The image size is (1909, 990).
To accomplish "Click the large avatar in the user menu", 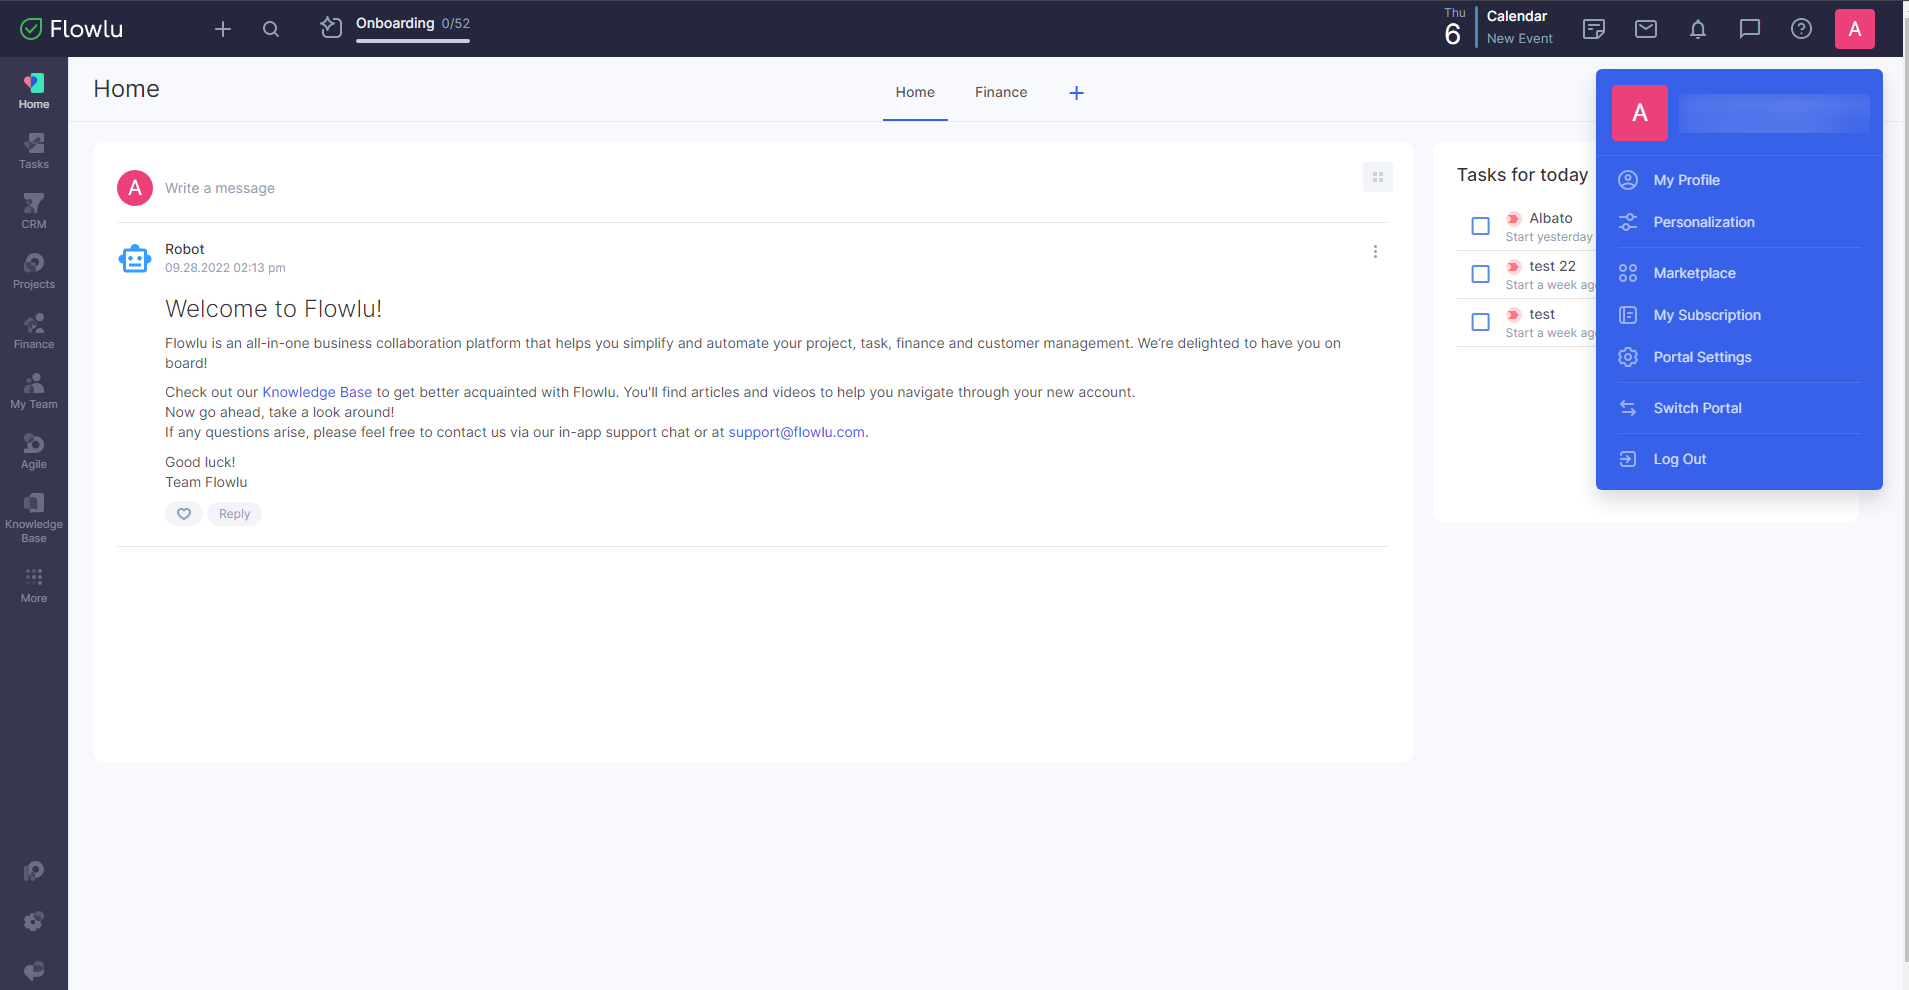I will pos(1640,113).
